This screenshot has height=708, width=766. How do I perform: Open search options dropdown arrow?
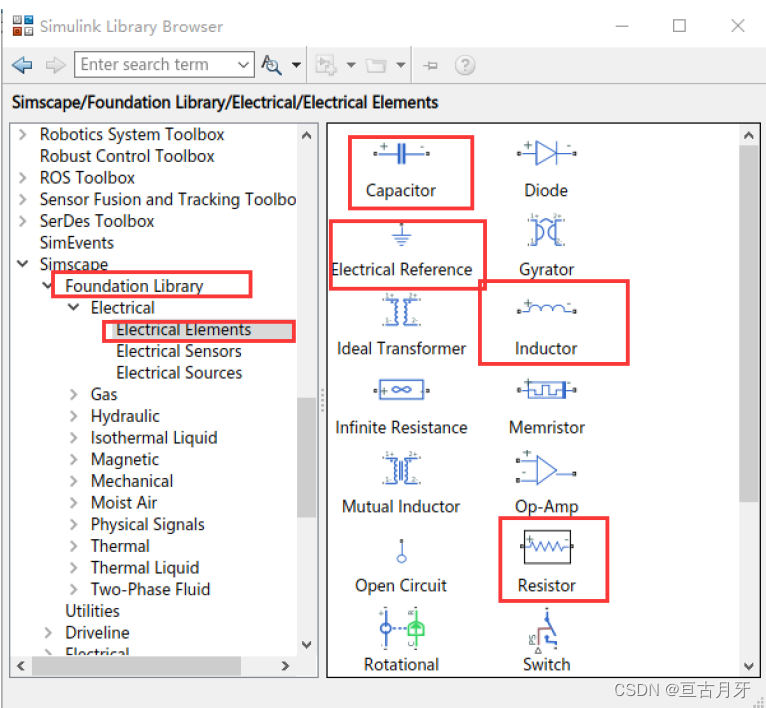click(296, 64)
